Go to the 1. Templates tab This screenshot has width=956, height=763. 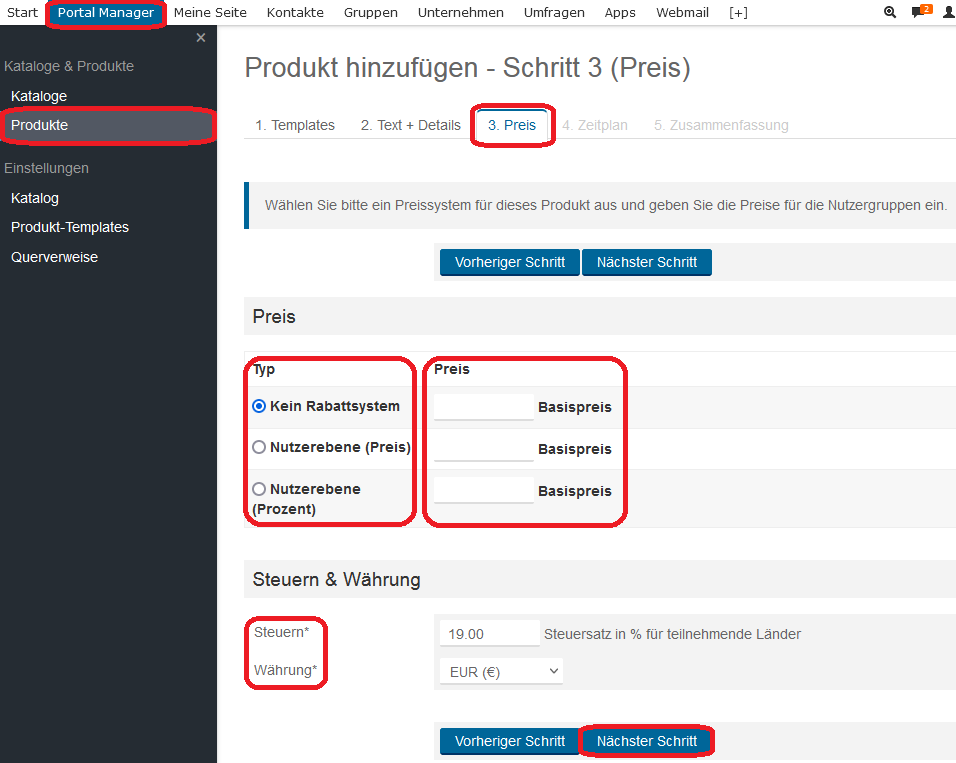(x=295, y=125)
